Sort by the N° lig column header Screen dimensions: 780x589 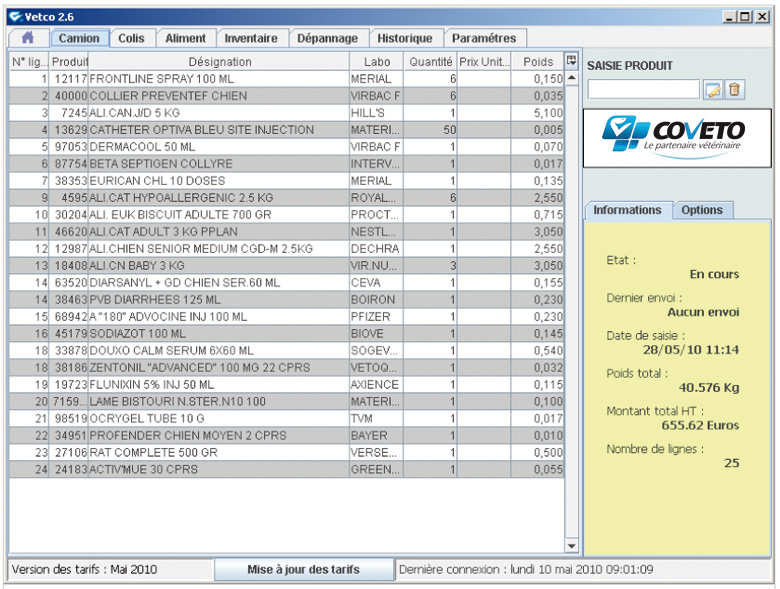click(x=29, y=62)
